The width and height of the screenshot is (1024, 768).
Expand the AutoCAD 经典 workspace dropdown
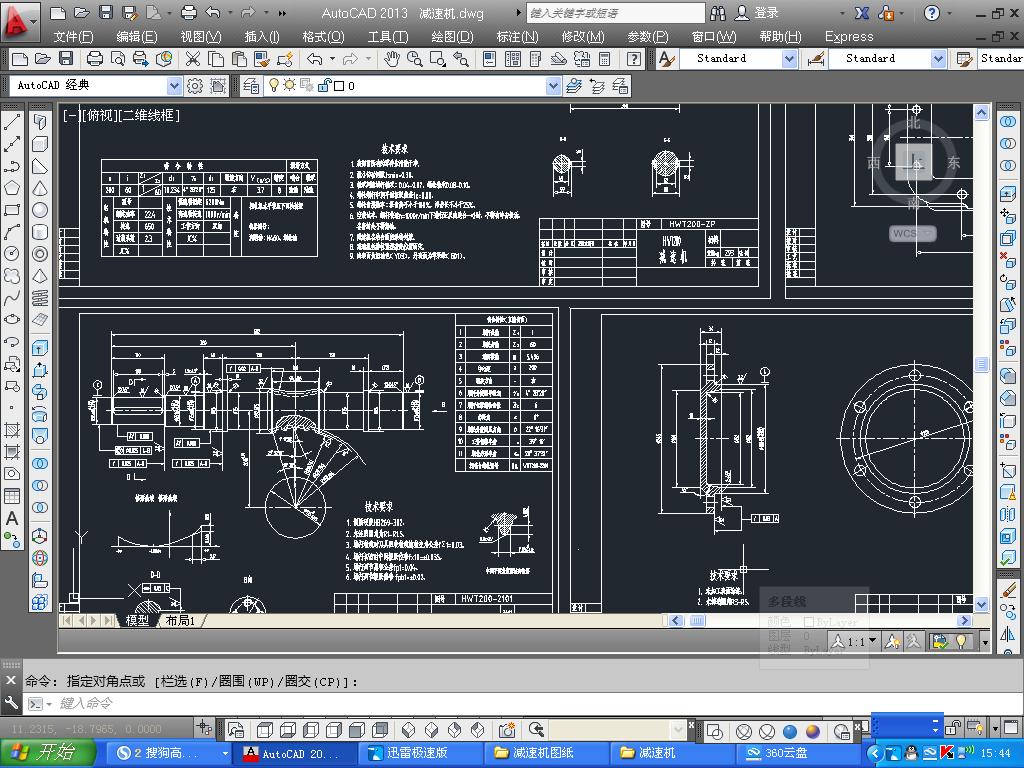[x=174, y=86]
